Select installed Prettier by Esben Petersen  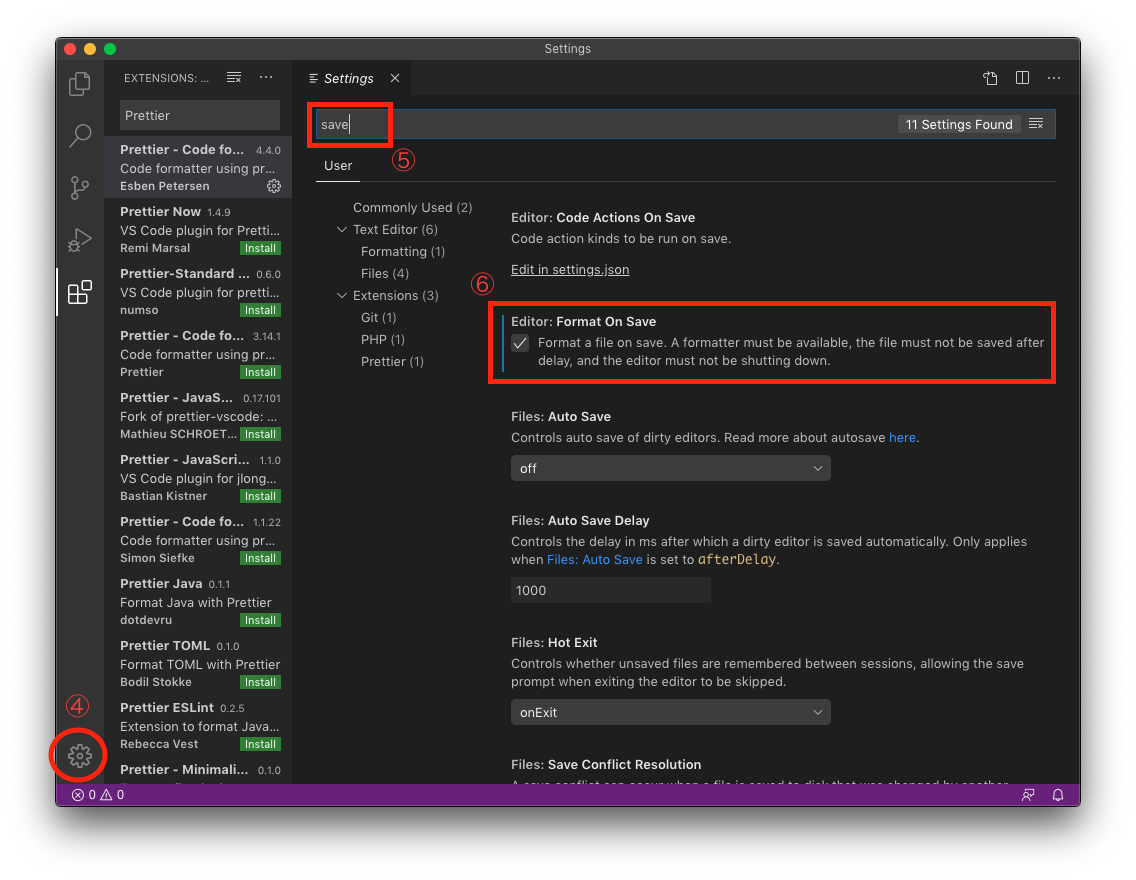coord(199,167)
